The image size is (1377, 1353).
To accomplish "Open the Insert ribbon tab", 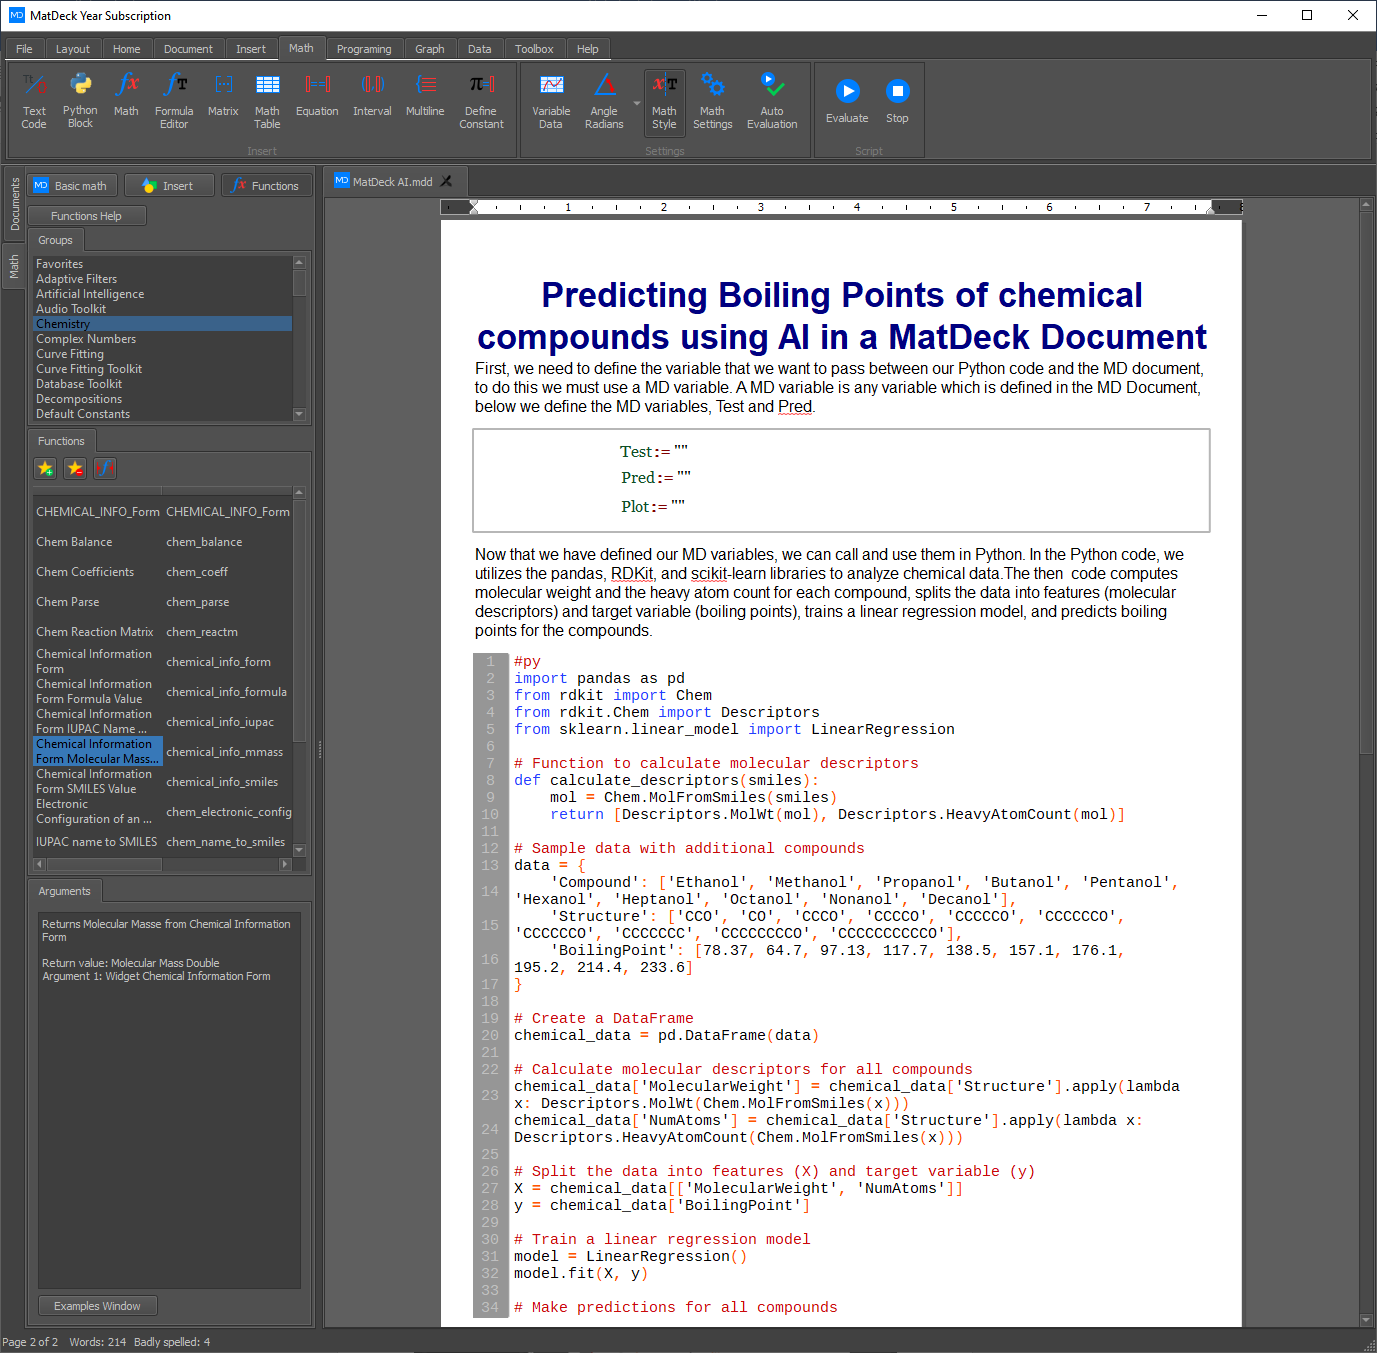I will (251, 49).
